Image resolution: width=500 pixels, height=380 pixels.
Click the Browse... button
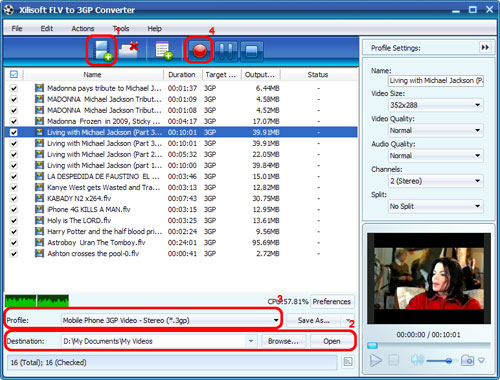tap(283, 341)
